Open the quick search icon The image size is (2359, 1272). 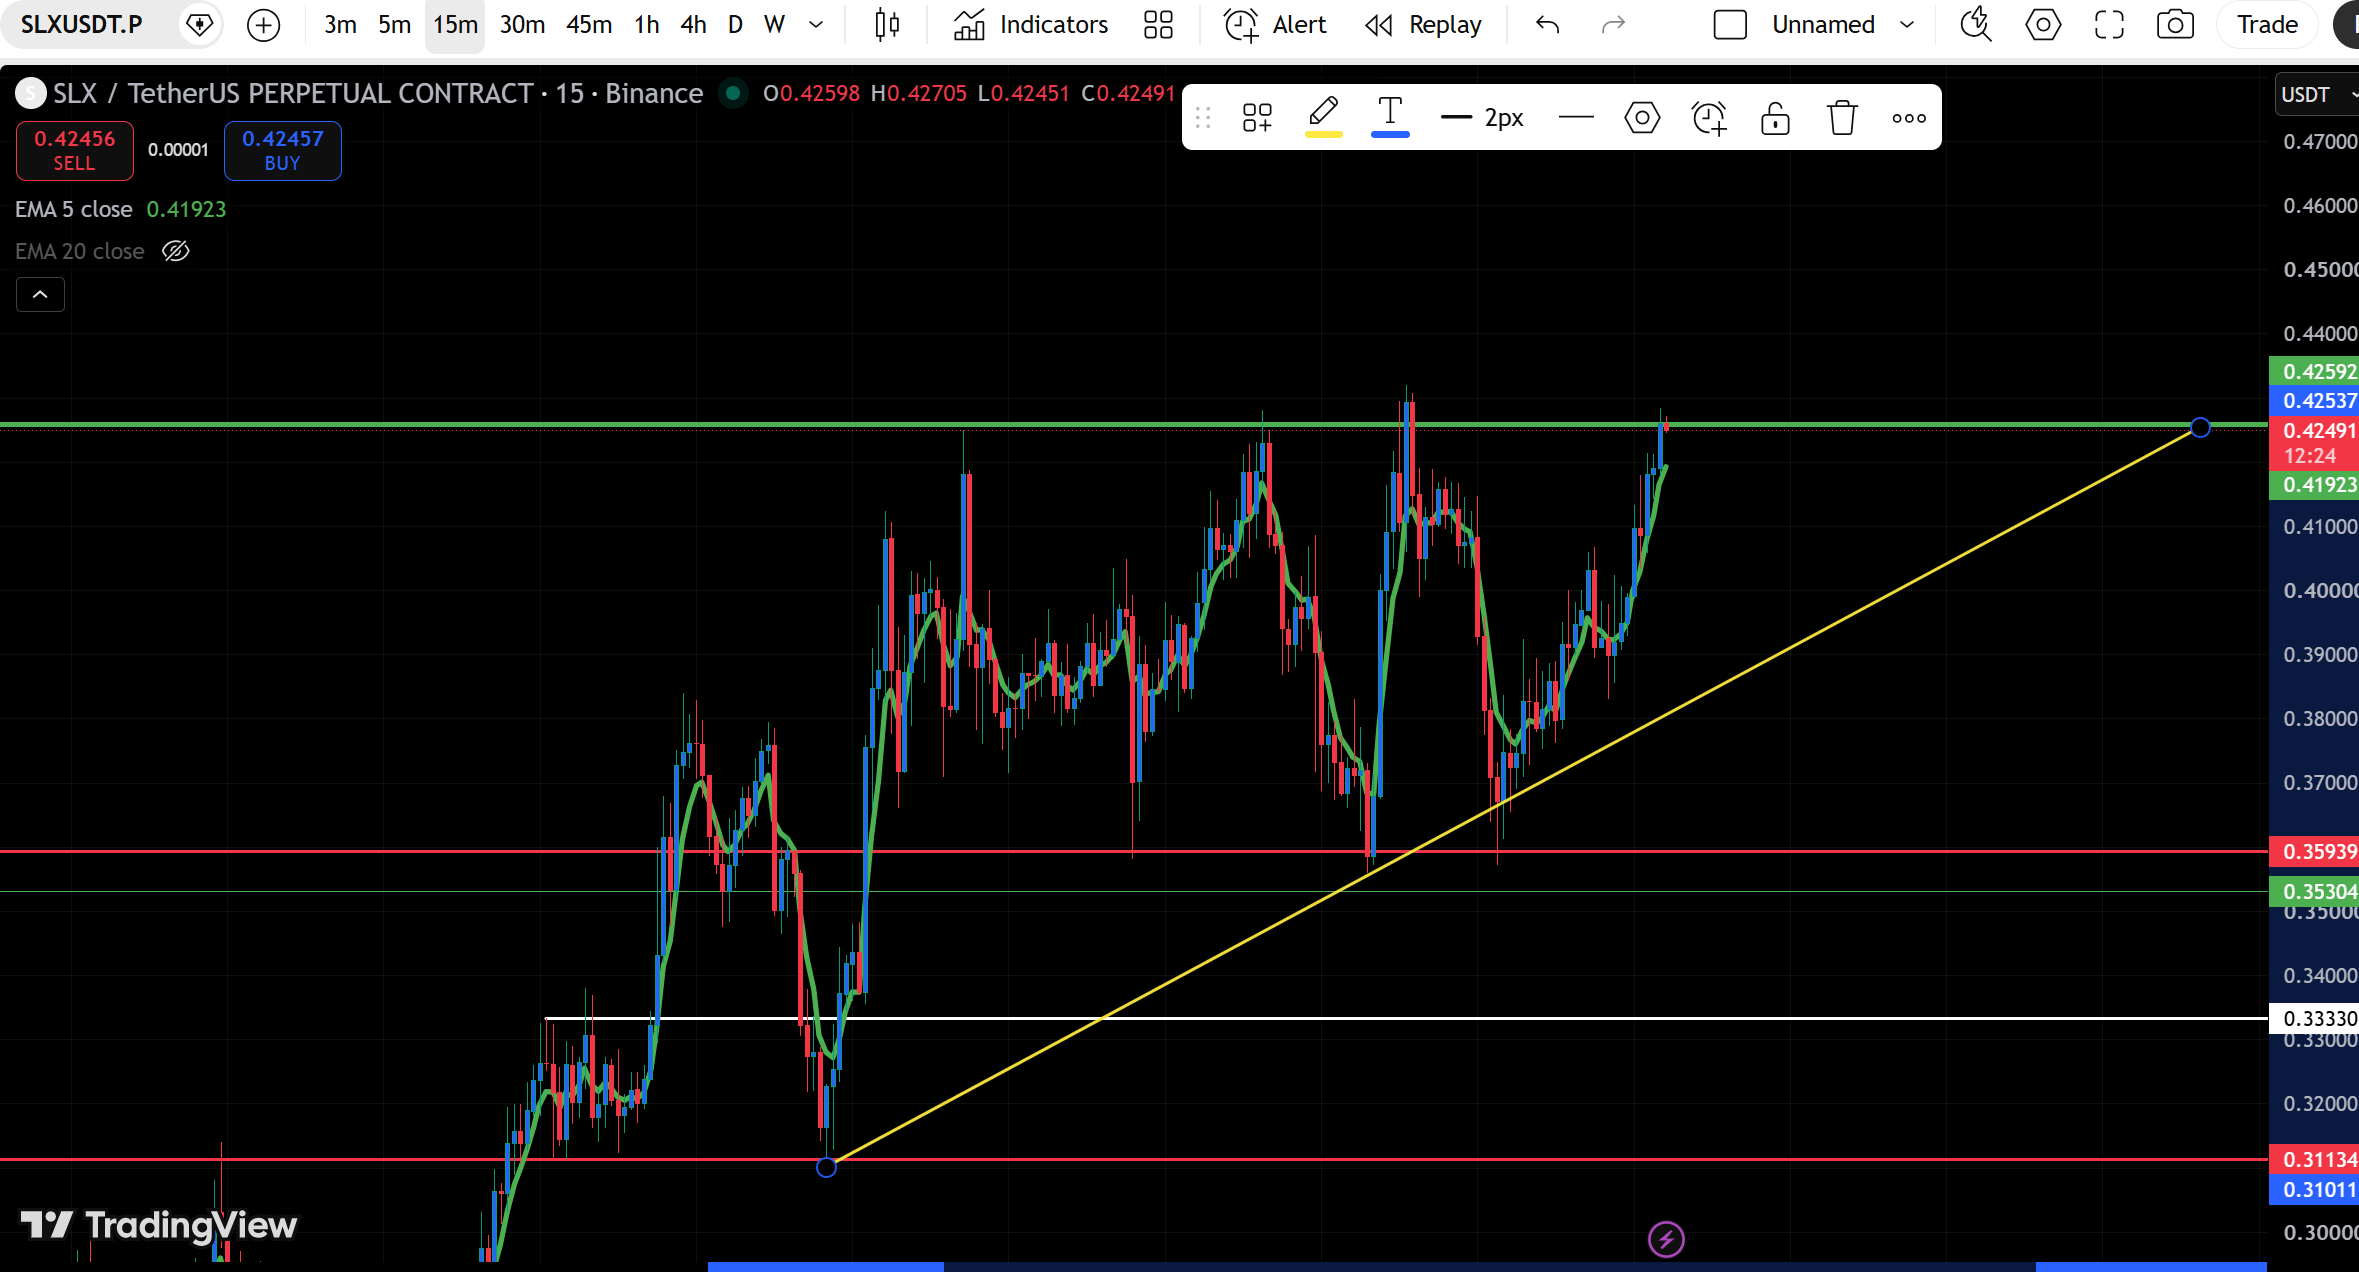click(1975, 25)
